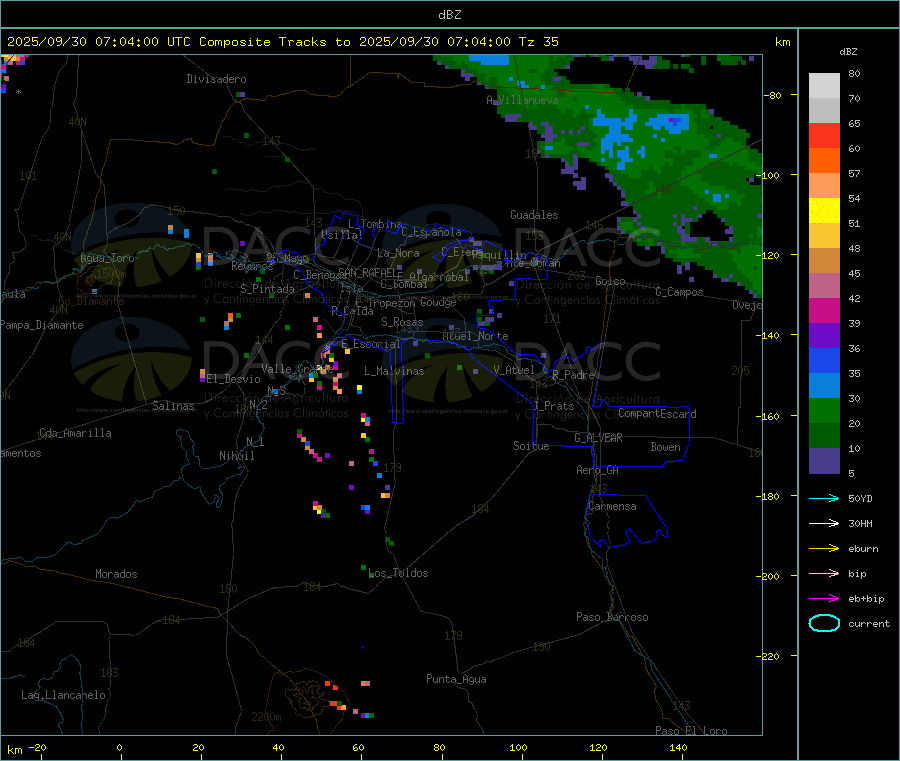Image resolution: width=900 pixels, height=761 pixels.
Task: Click the Atuel_Norte map label
Action: click(x=475, y=336)
